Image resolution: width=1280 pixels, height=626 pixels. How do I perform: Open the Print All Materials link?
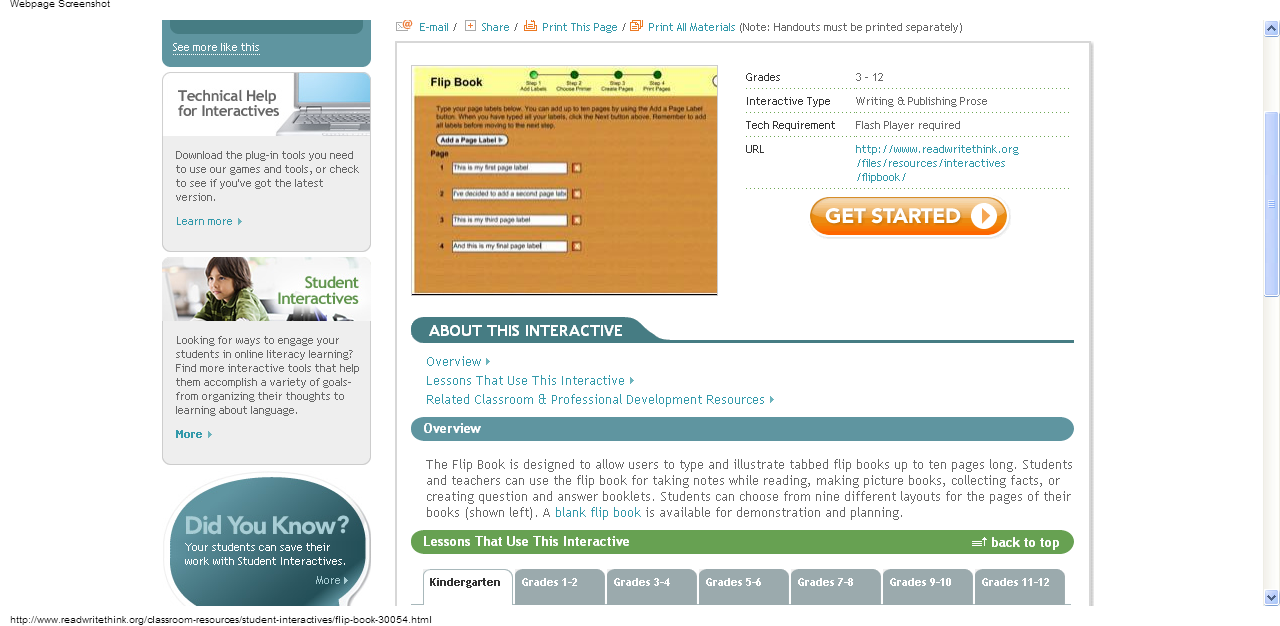[692, 28]
